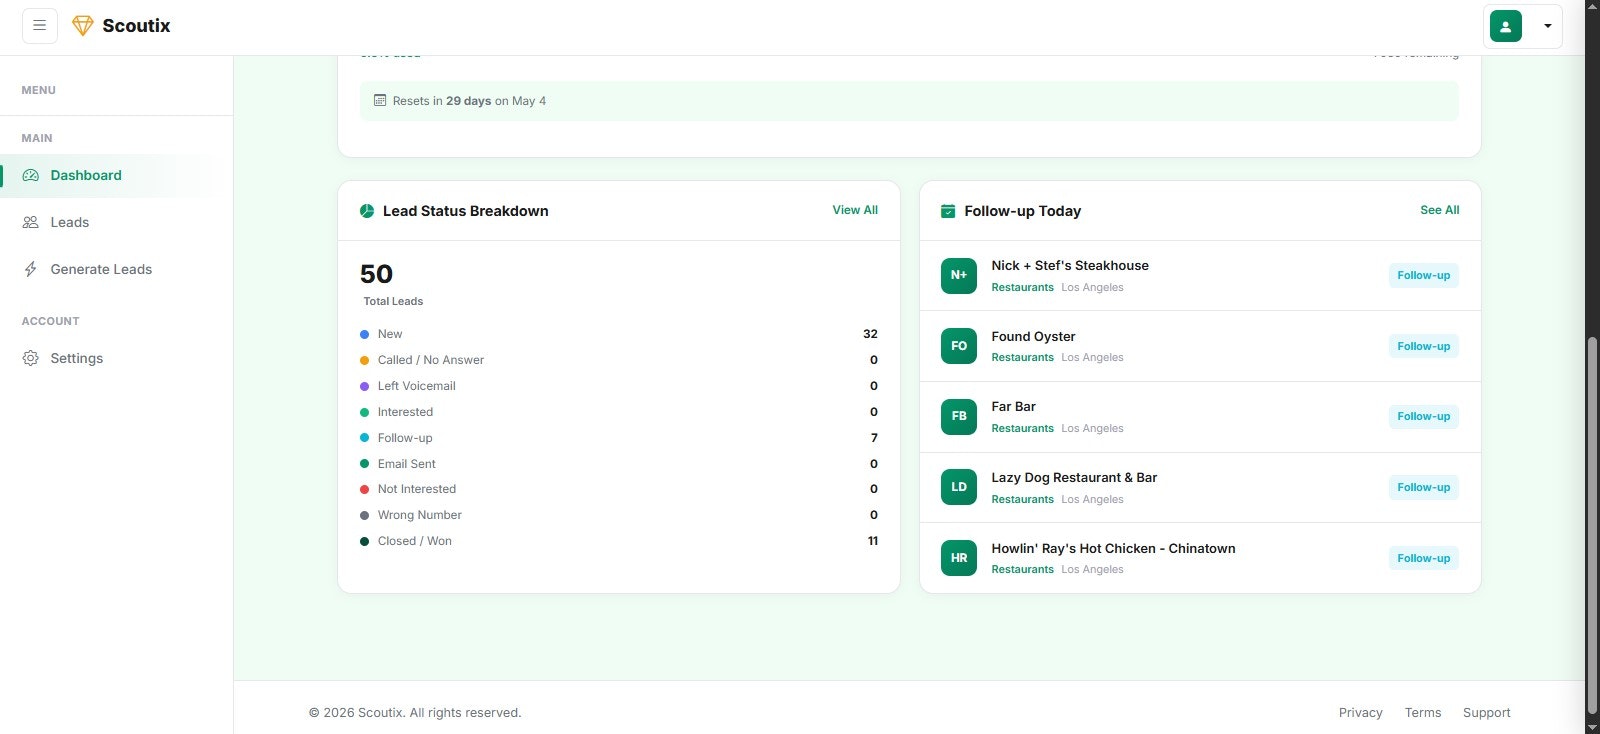Image resolution: width=1600 pixels, height=734 pixels.
Task: Click the Dashboard gauge icon in sidebar
Action: (x=31, y=175)
